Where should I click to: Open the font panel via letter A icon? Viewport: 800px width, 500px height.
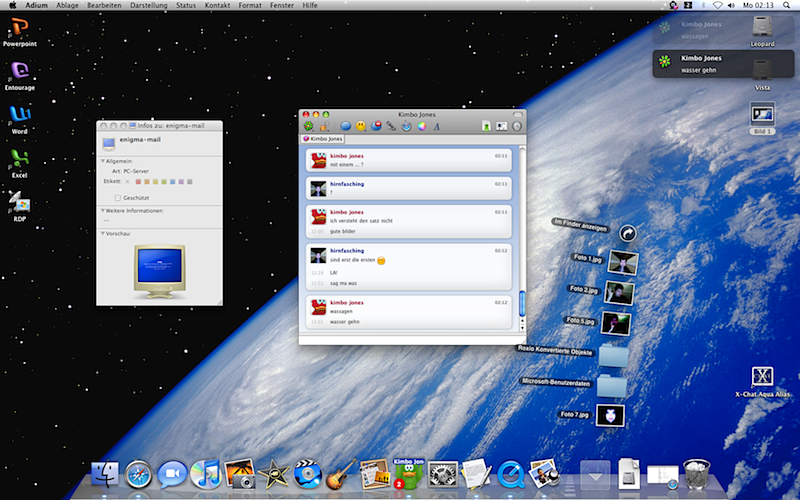437,127
